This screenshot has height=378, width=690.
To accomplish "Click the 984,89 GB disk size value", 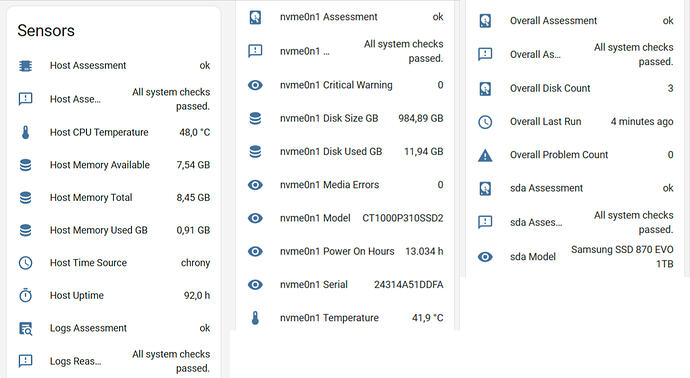I will 421,118.
